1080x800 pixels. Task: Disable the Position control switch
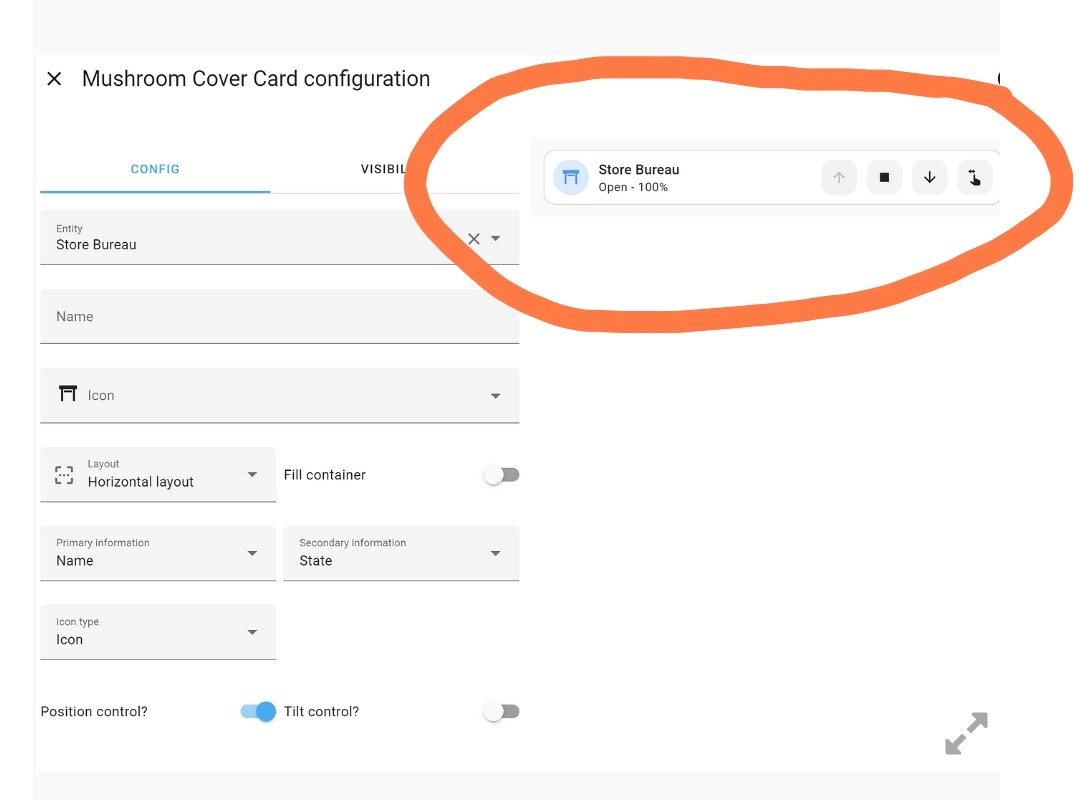(258, 711)
